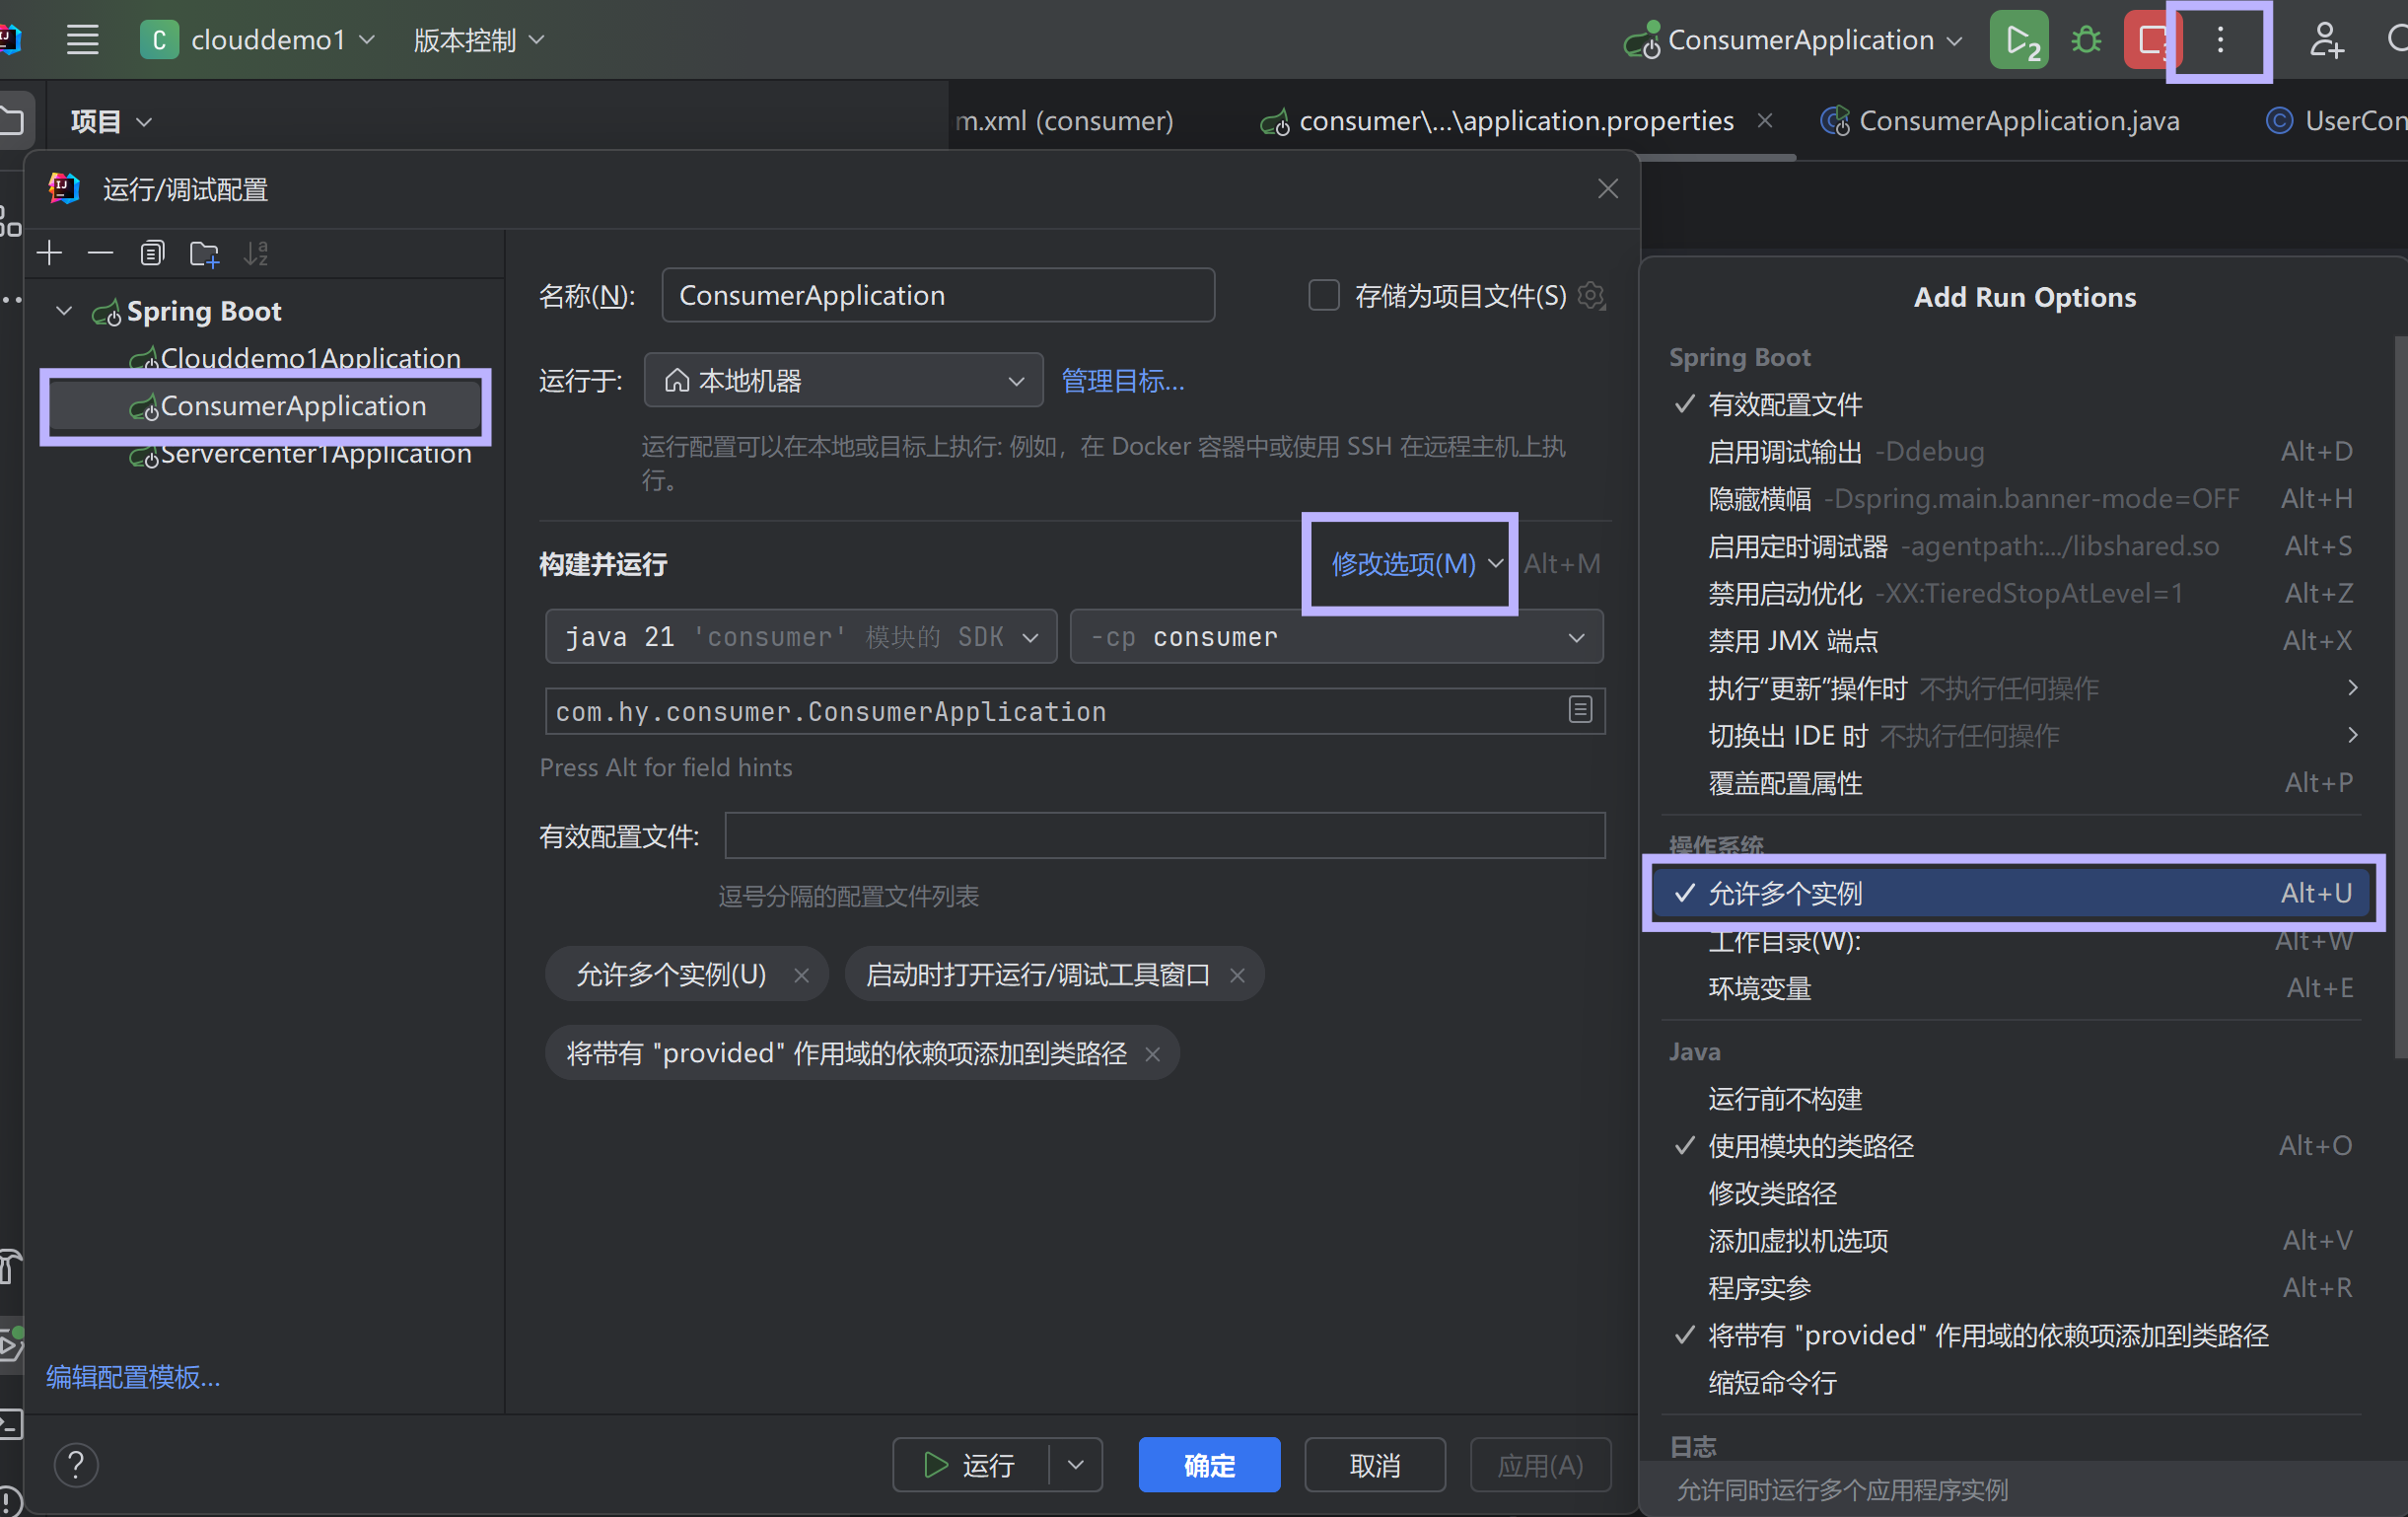Remove the 允许多个实例(U) option chip
This screenshot has width=2408, height=1517.
click(x=801, y=975)
